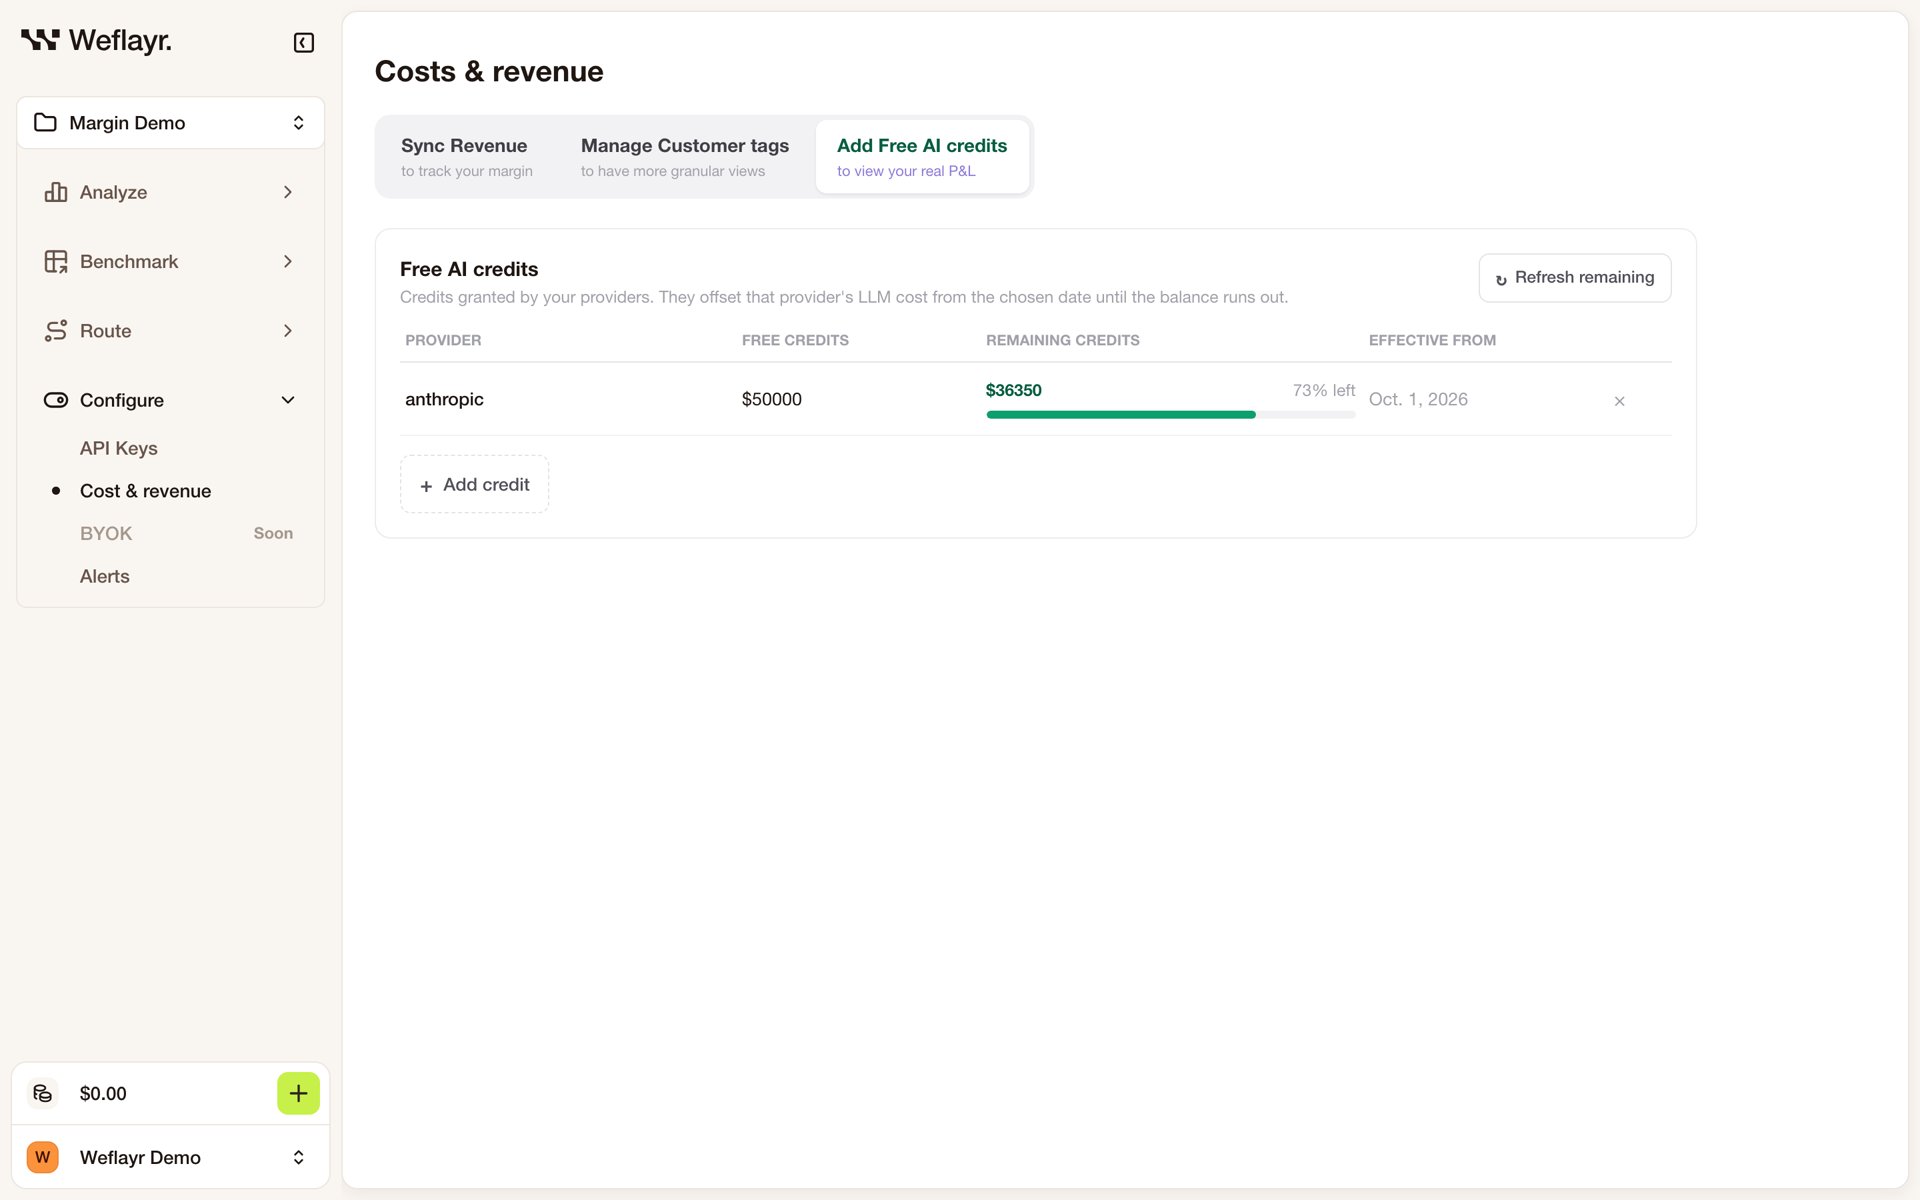
Task: Click the 73% left label
Action: click(x=1323, y=390)
